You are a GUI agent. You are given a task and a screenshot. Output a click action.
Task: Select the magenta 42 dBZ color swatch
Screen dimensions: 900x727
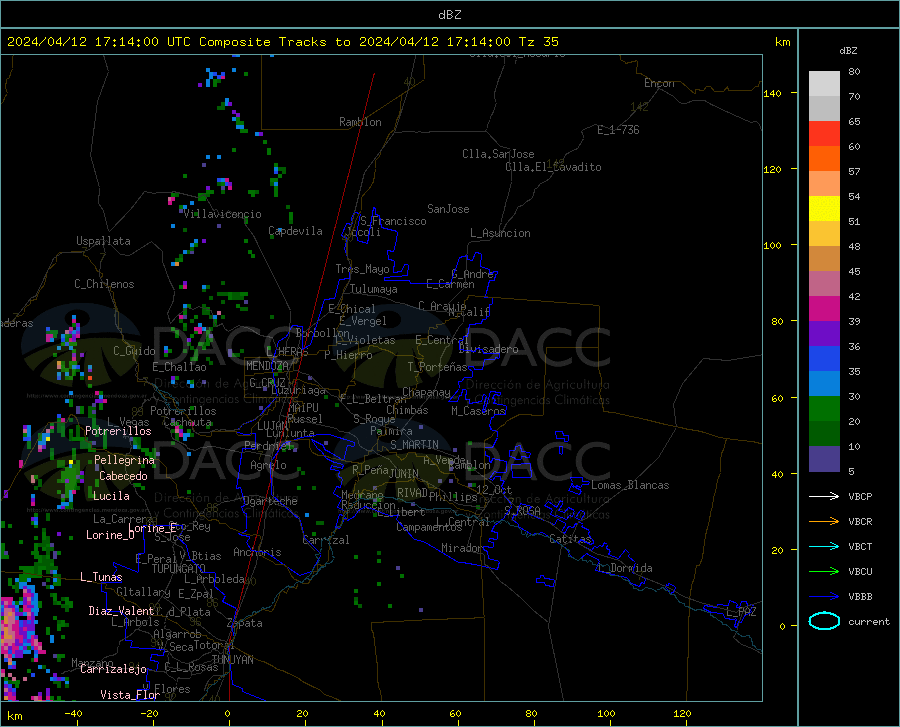(824, 308)
